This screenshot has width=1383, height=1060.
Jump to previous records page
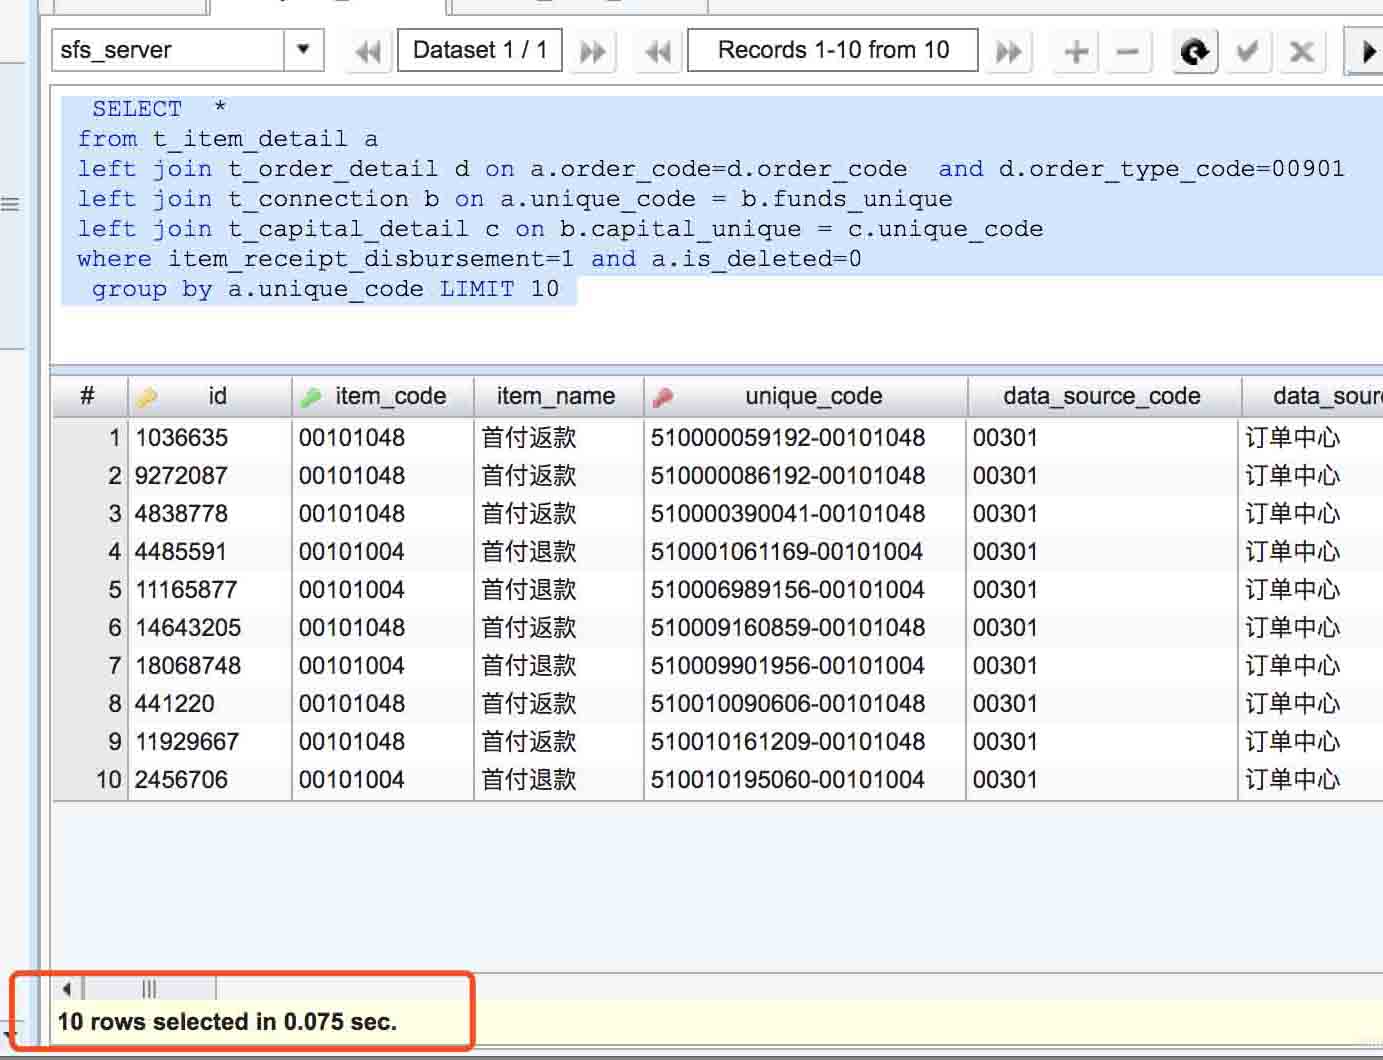[658, 51]
